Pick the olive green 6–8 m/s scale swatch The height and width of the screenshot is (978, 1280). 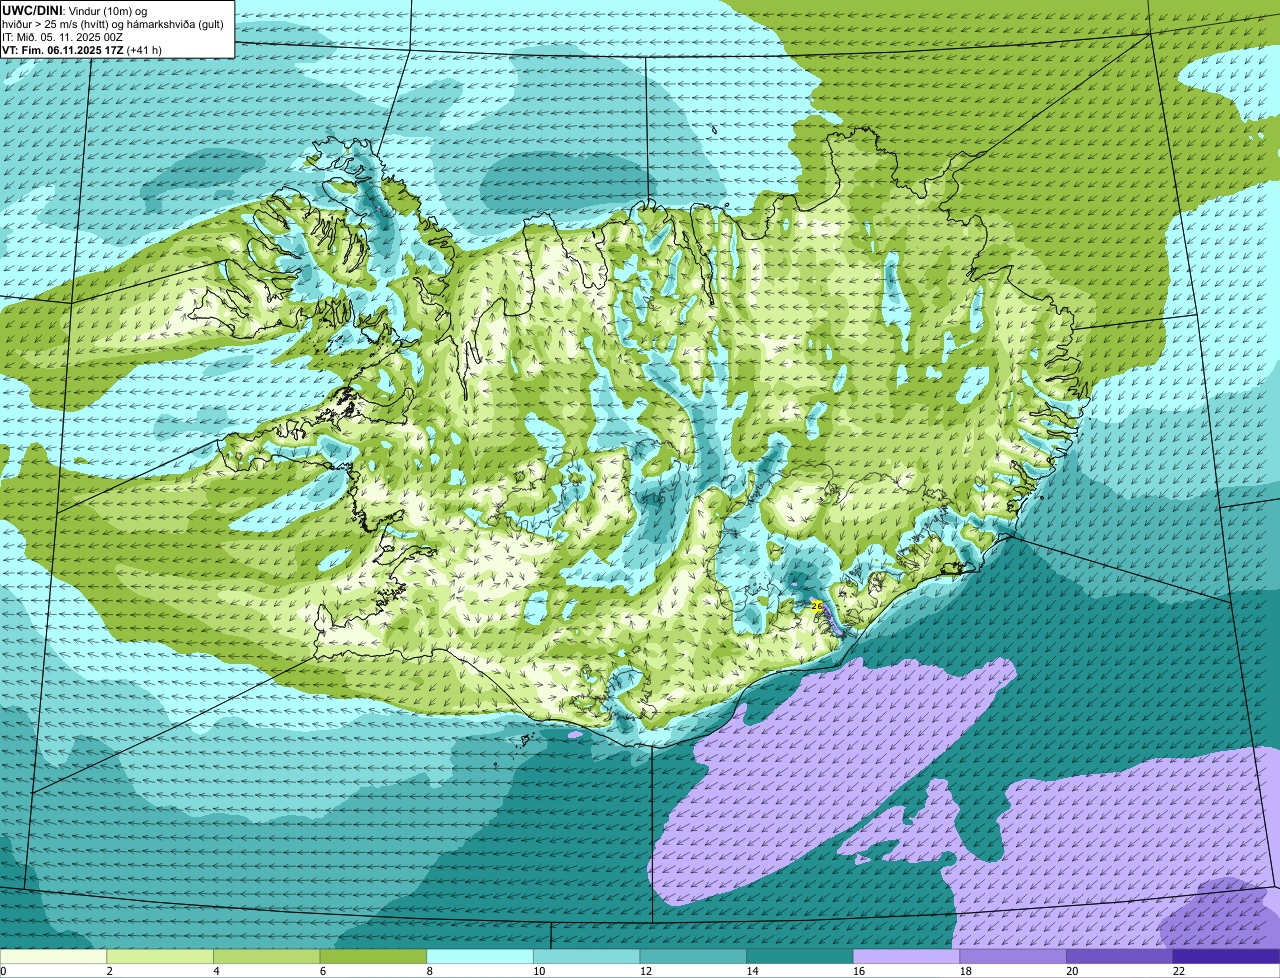click(x=373, y=956)
